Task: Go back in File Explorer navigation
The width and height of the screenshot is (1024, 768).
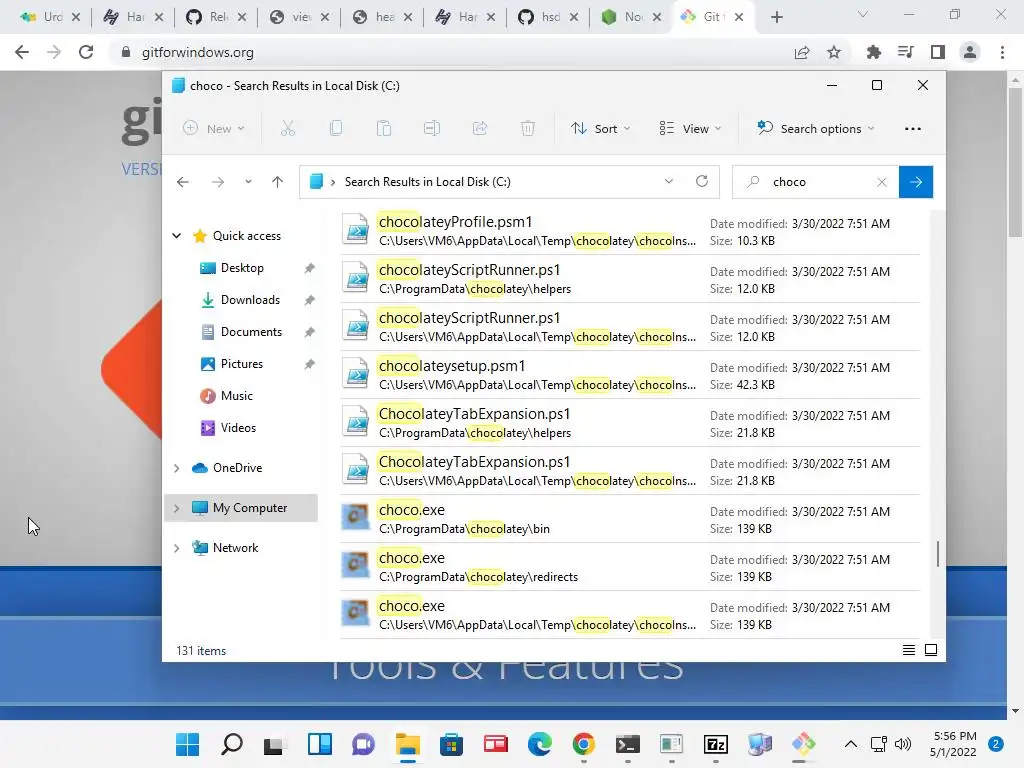Action: pos(183,182)
